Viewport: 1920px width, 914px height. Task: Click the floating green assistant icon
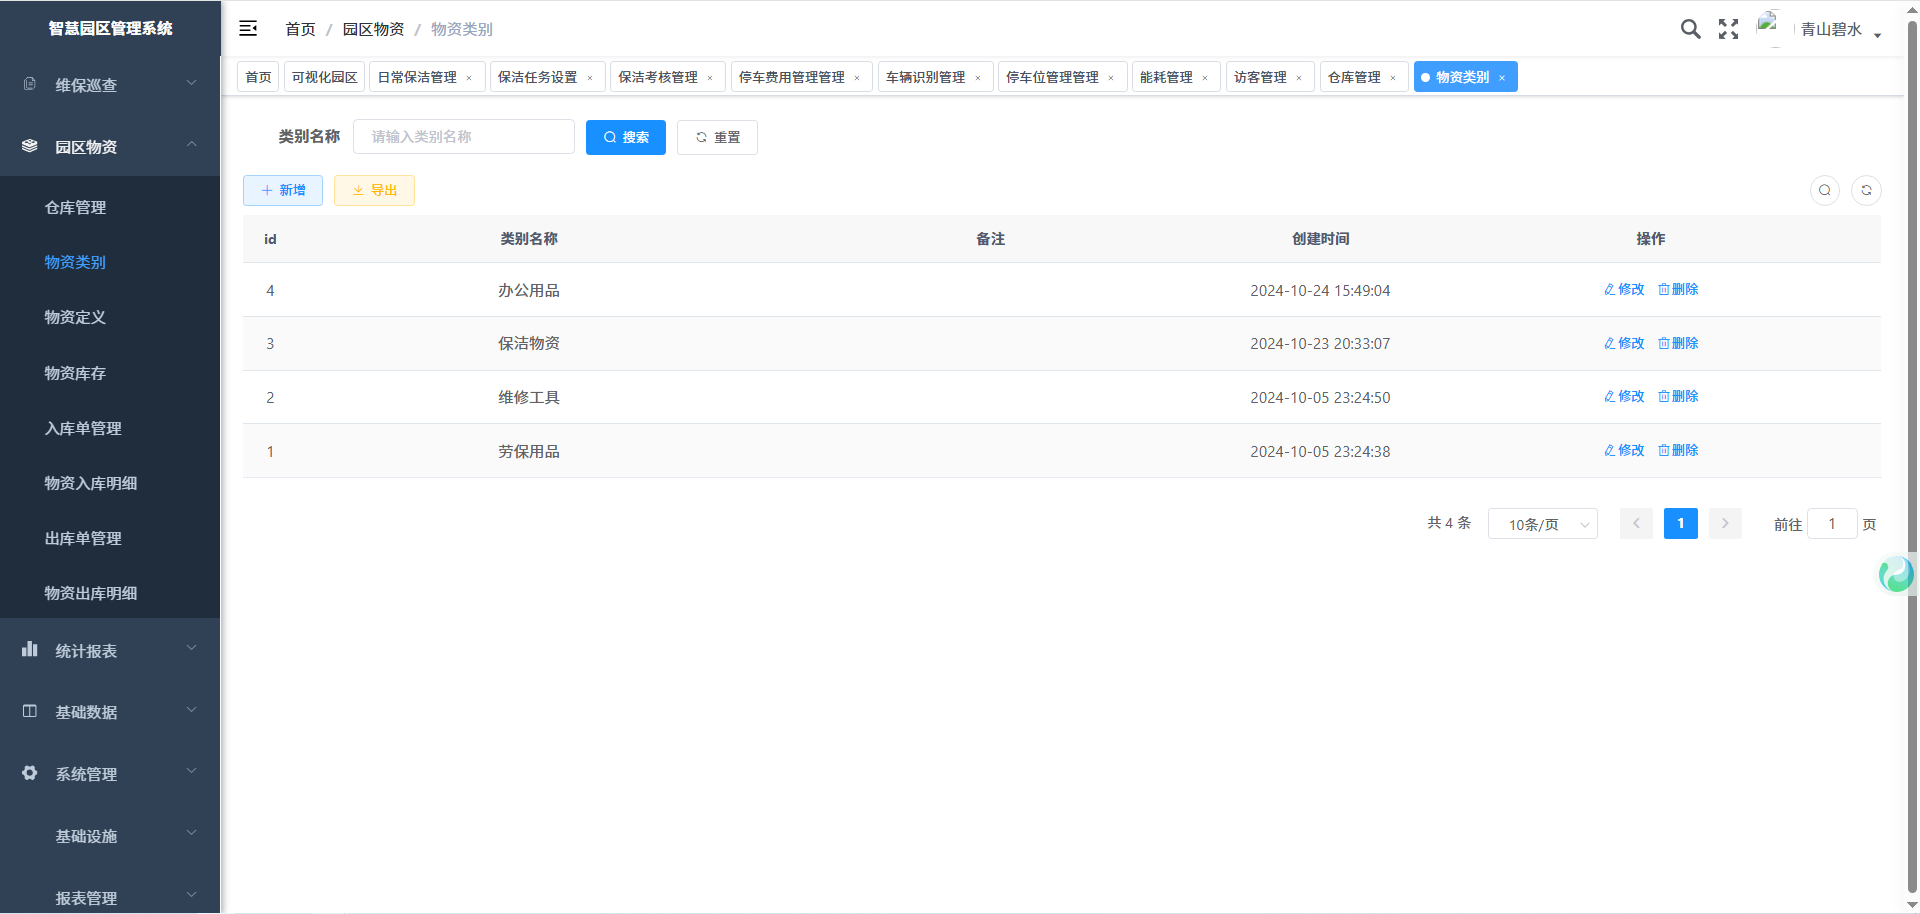pyautogui.click(x=1895, y=574)
